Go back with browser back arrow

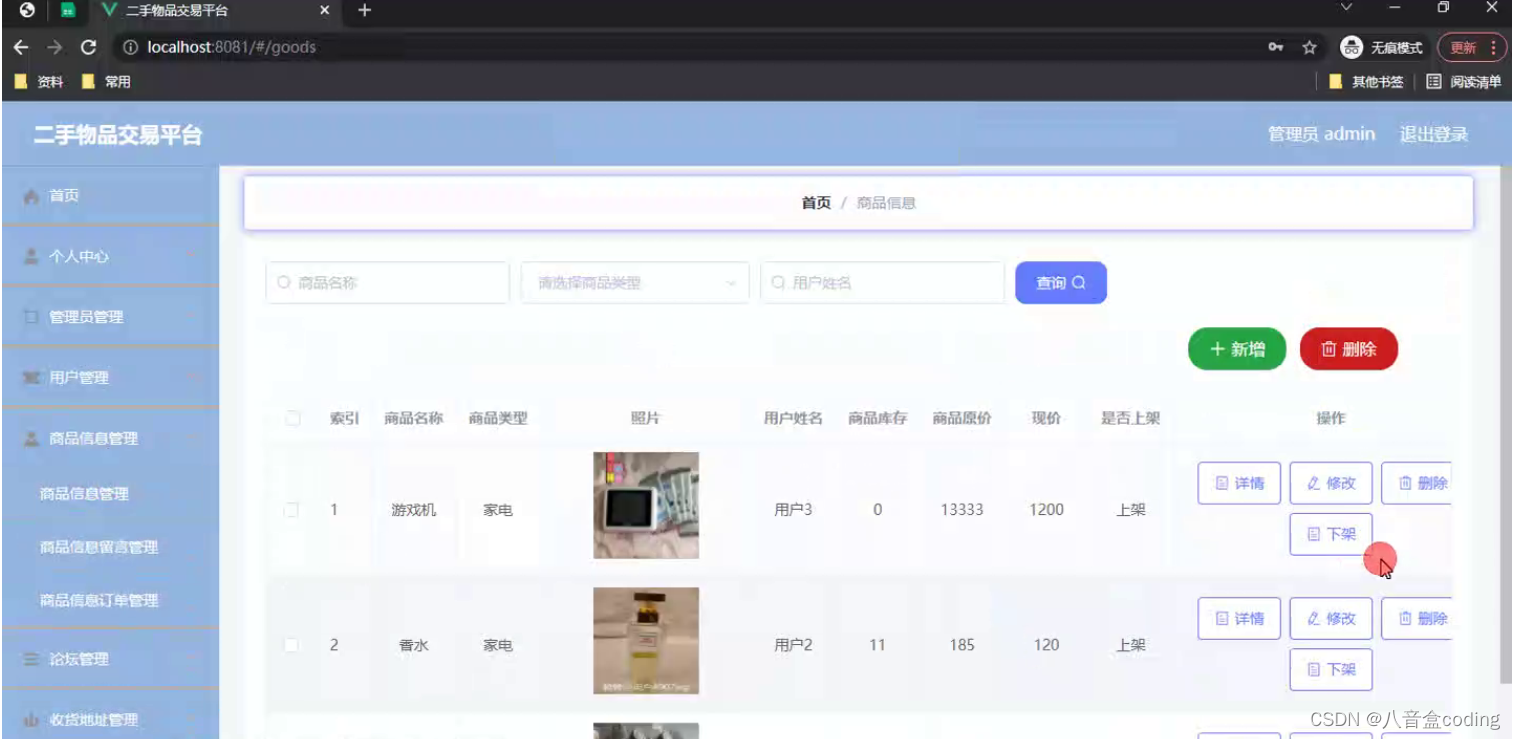[x=21, y=47]
